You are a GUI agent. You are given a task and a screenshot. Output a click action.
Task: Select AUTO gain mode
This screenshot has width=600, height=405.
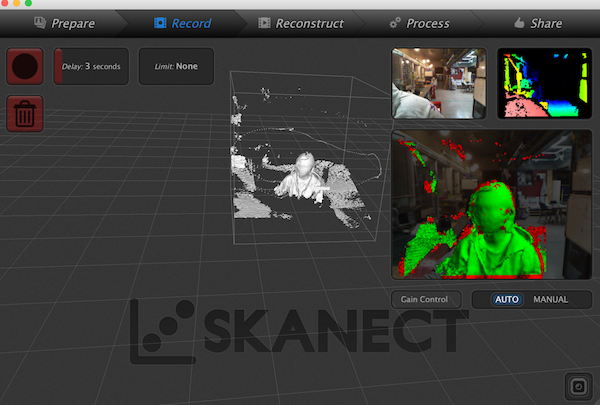pos(507,299)
